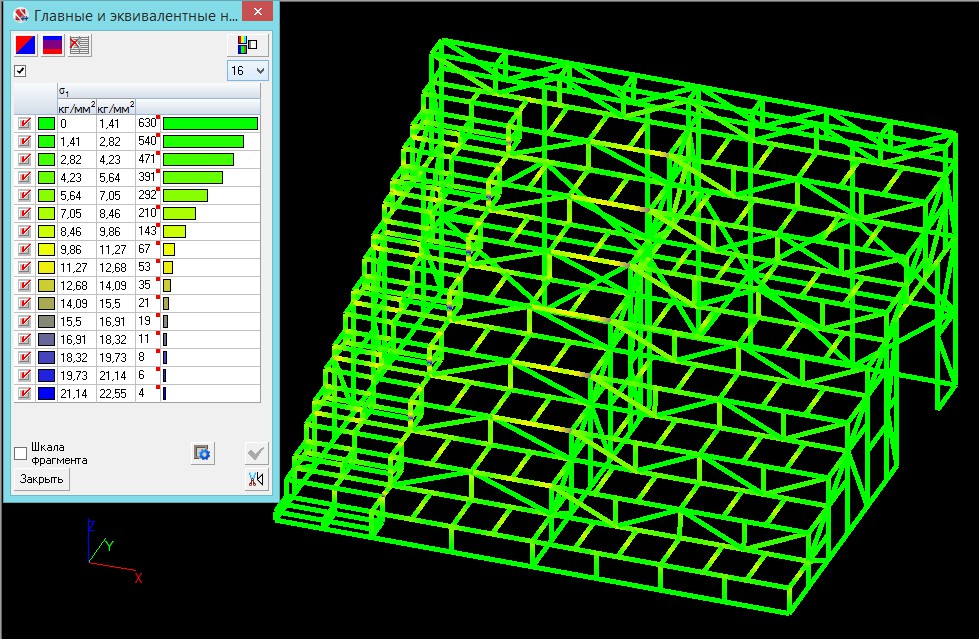Uncheck the row checkbox for range 14,09 – 15,5
This screenshot has width=979, height=639.
coord(24,304)
